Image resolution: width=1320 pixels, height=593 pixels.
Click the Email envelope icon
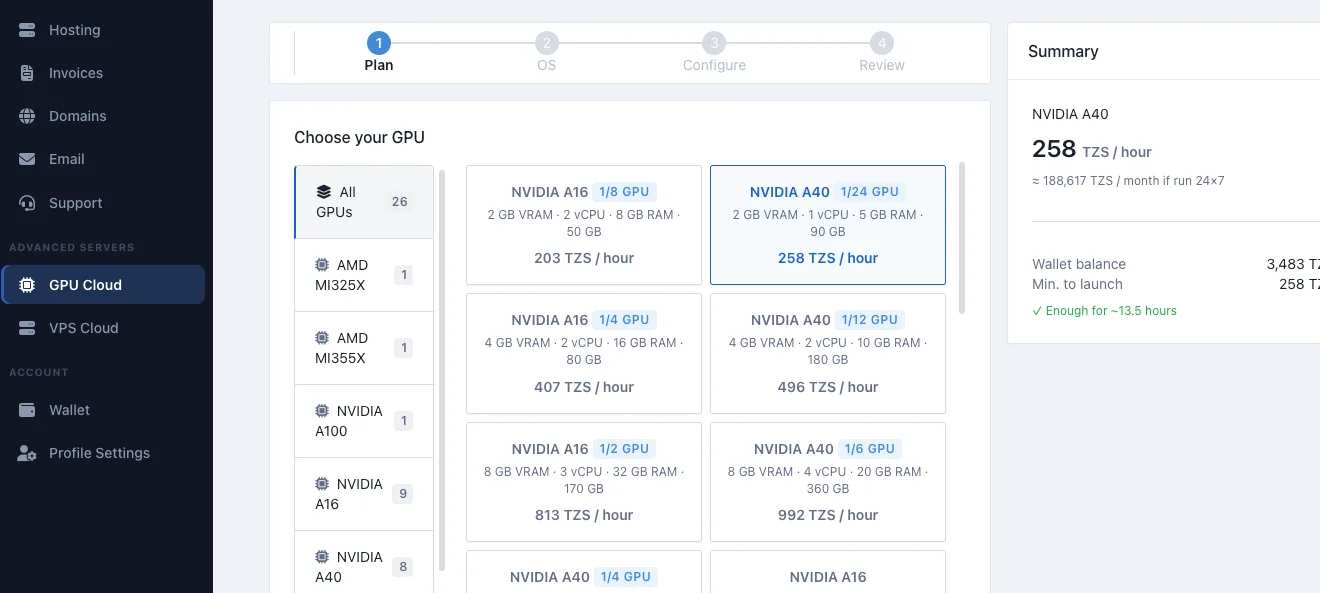pyautogui.click(x=27, y=159)
